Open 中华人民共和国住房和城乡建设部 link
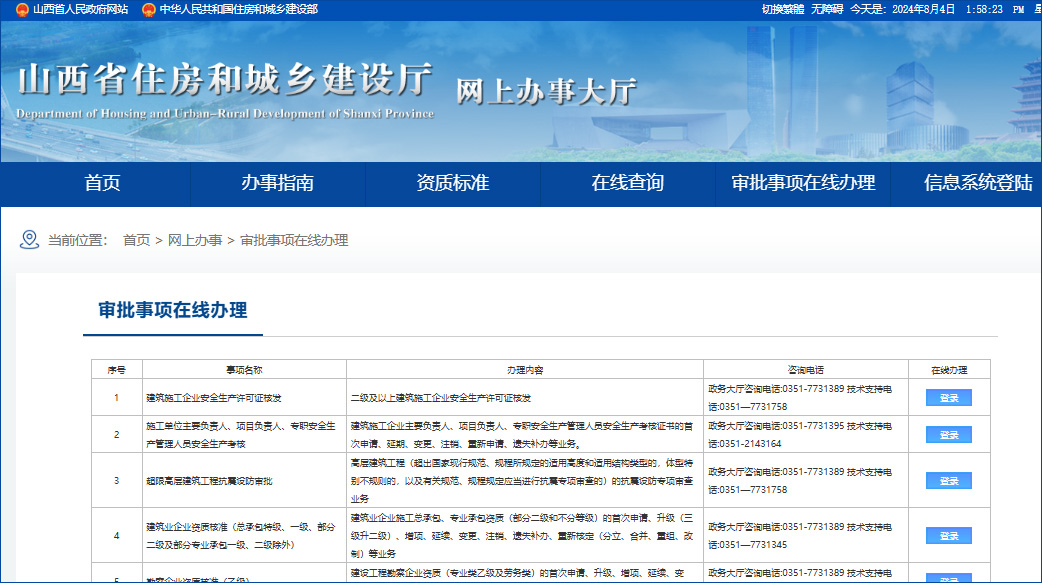Image resolution: width=1042 pixels, height=583 pixels. coord(239,9)
